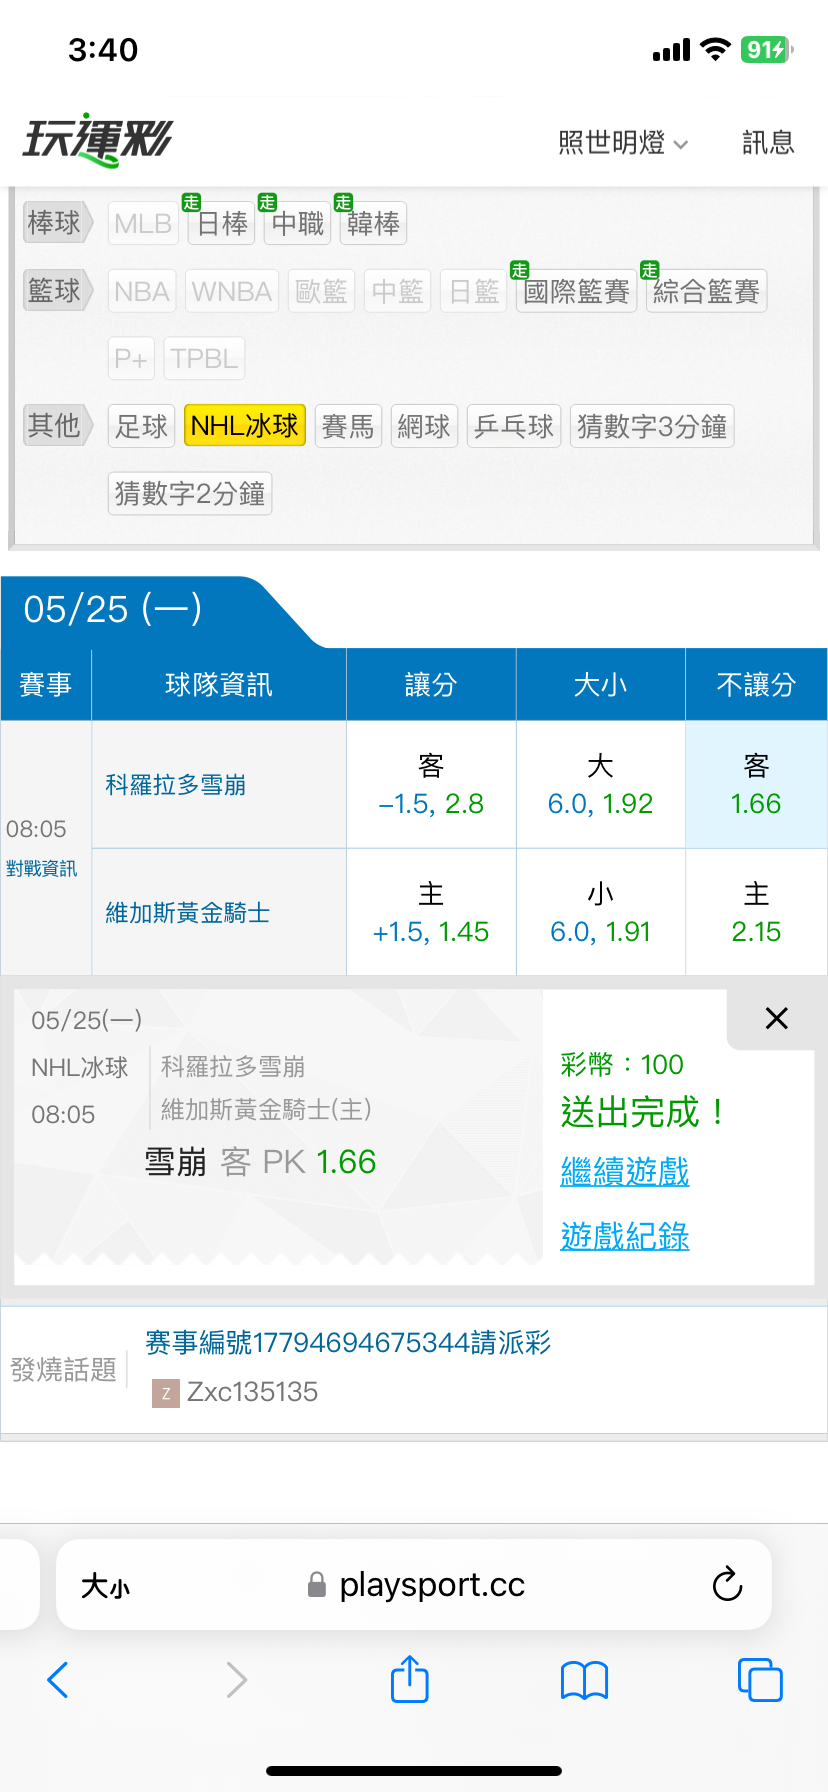Reload the page with the refresh icon
Viewport: 828px width, 1792px height.
coord(727,1584)
